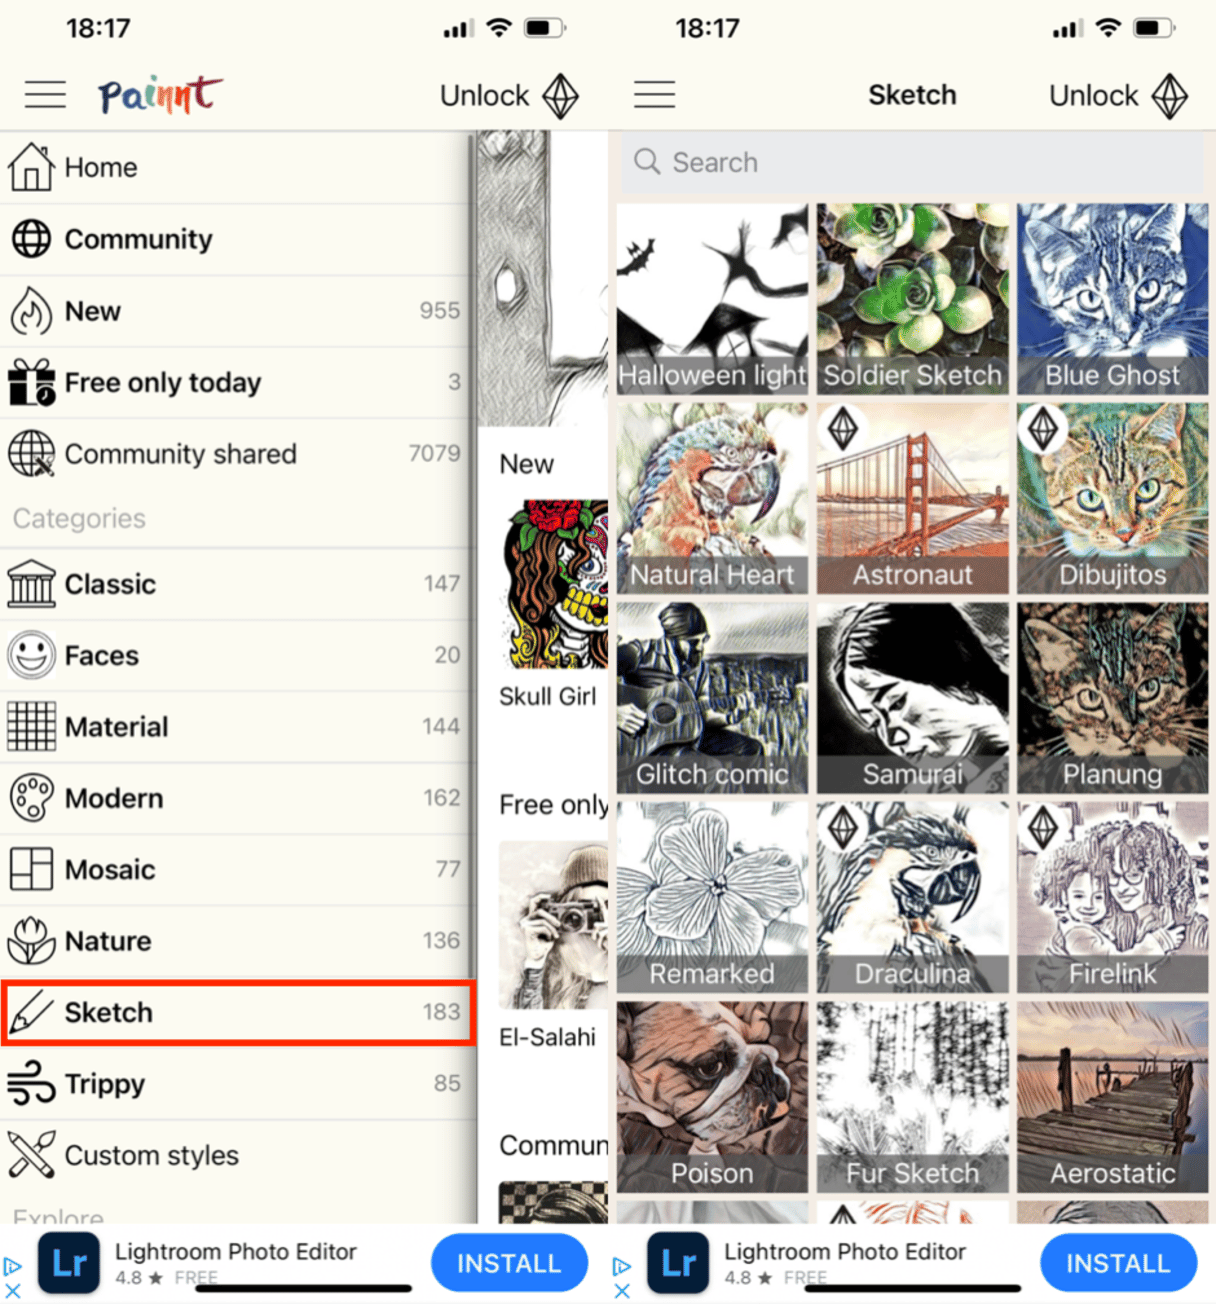Open the hamburger menu beside Painnt logo
Image resolution: width=1216 pixels, height=1304 pixels.
click(x=45, y=95)
